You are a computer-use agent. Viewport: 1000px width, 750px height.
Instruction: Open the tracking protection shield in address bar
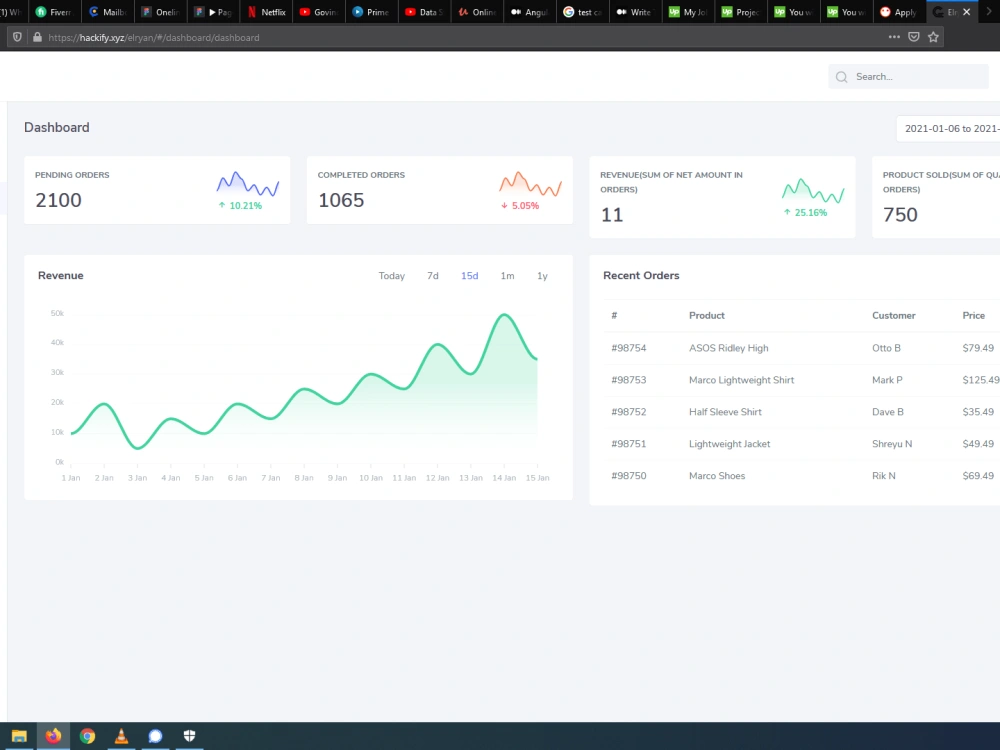coord(17,36)
